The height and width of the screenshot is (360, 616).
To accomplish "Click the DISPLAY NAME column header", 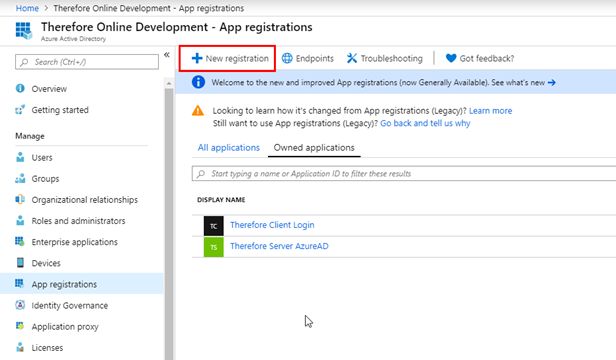I will click(x=221, y=200).
